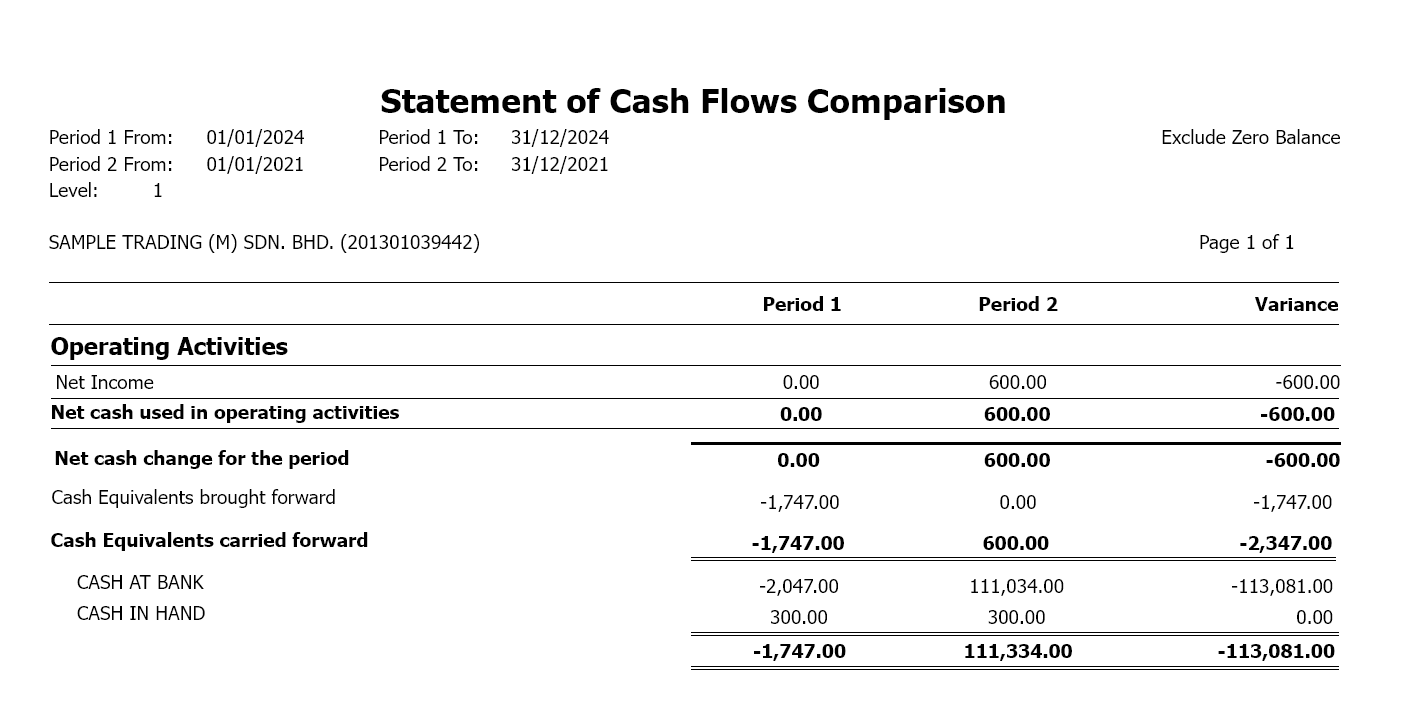Open the CASH AT BANK account row

click(140, 583)
